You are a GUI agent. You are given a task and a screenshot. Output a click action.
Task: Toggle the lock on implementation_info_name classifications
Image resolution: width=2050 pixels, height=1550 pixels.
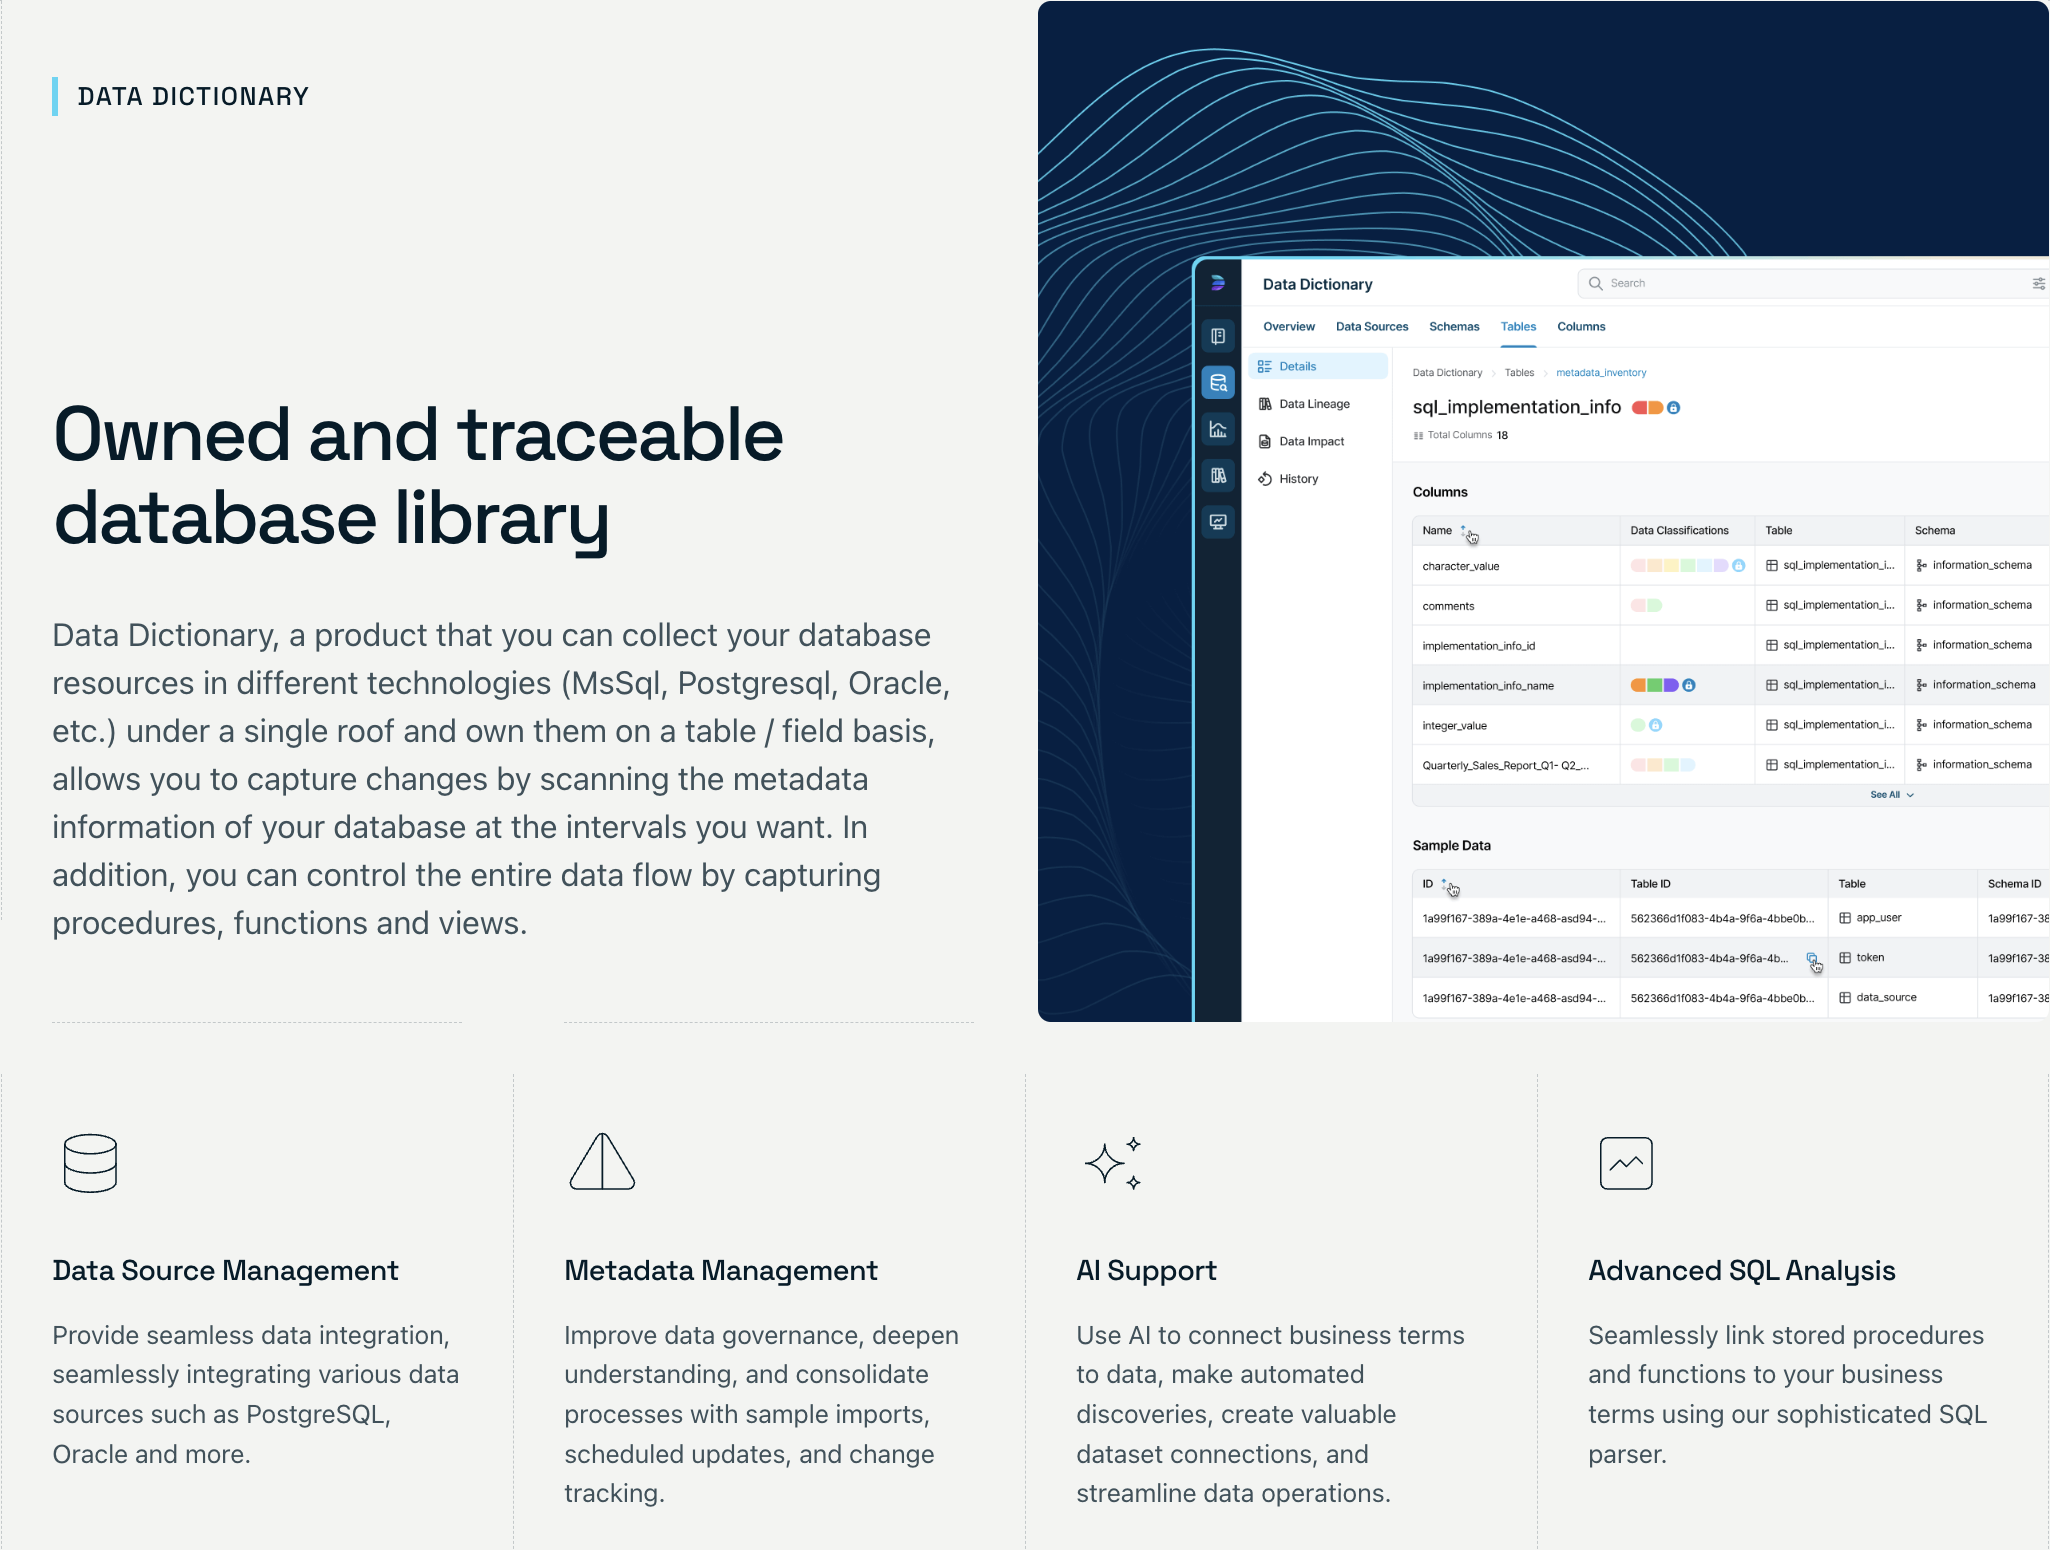[x=1690, y=685]
